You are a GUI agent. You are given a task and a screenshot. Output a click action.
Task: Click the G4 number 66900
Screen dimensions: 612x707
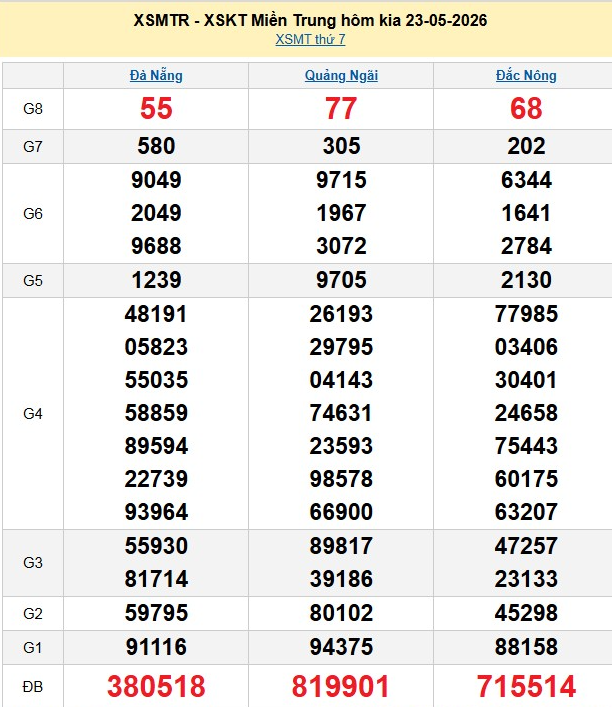point(341,512)
